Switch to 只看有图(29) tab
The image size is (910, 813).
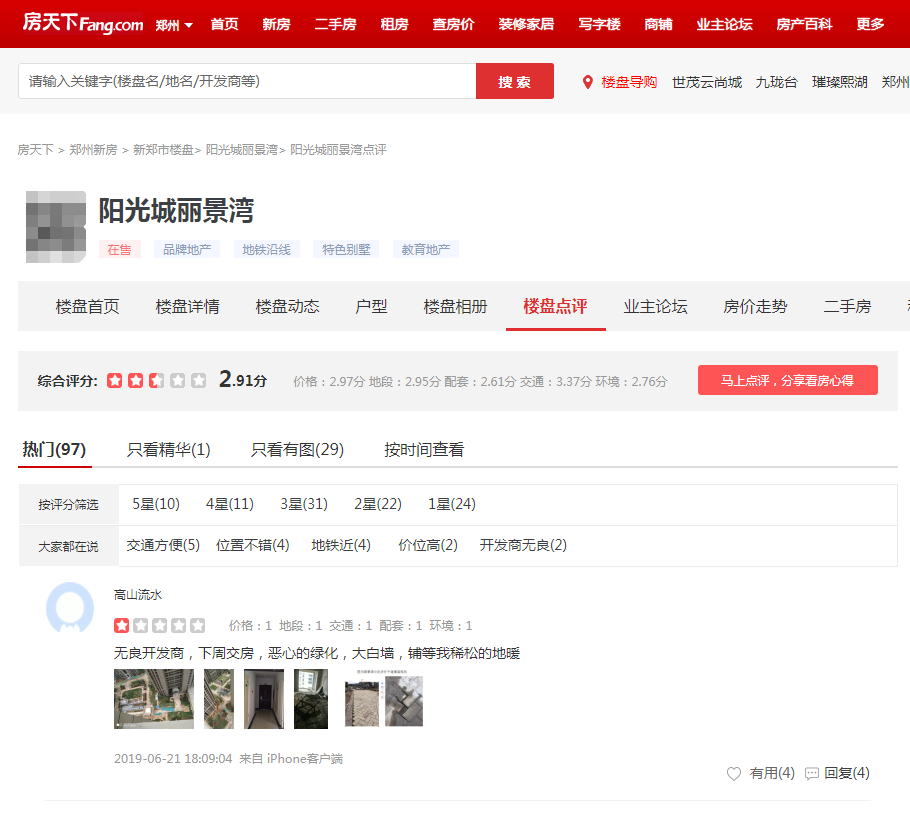tap(297, 450)
